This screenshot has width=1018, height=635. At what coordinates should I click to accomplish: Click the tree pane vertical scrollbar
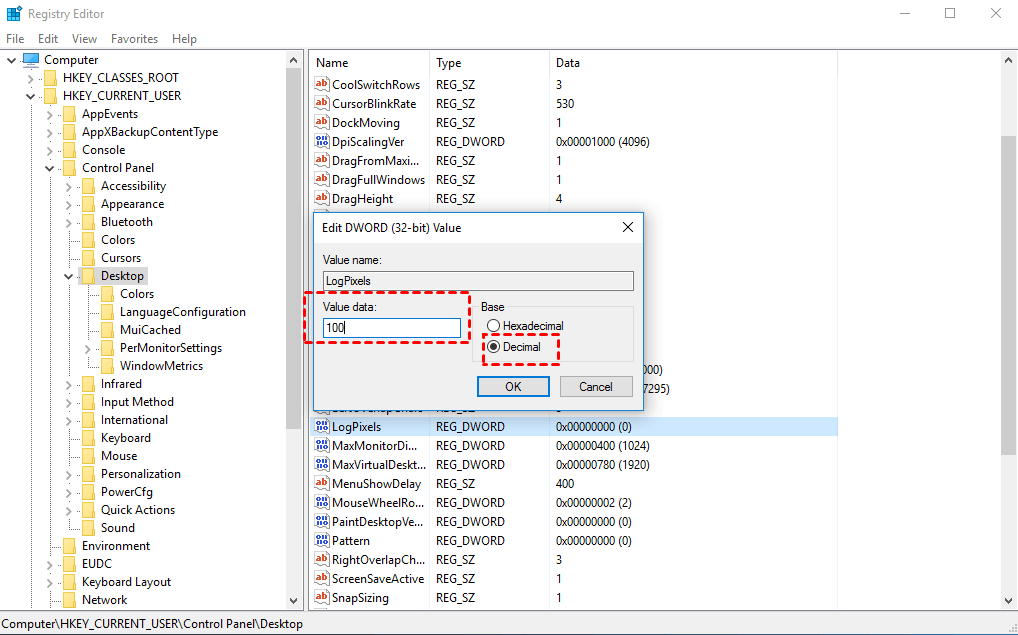pyautogui.click(x=294, y=300)
